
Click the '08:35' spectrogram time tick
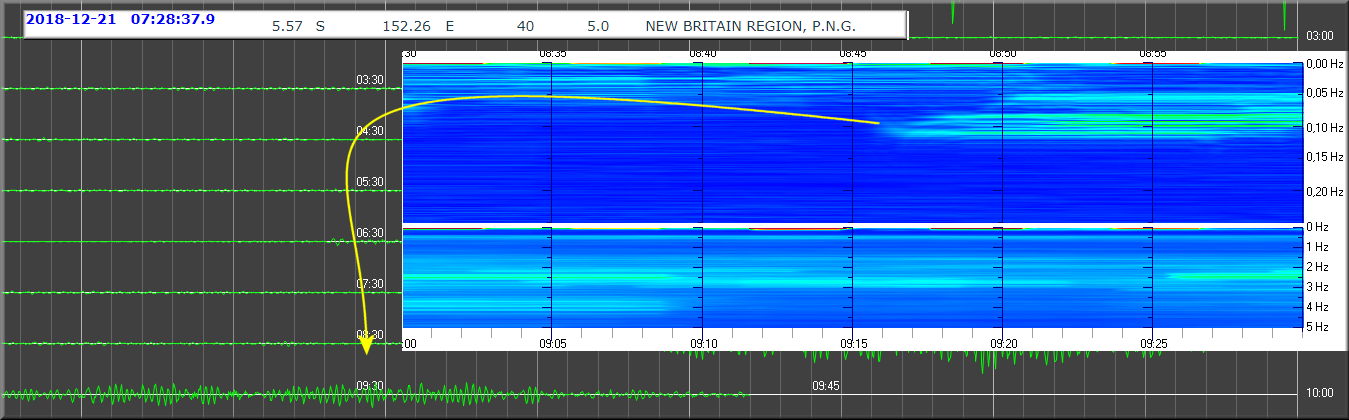pyautogui.click(x=553, y=53)
